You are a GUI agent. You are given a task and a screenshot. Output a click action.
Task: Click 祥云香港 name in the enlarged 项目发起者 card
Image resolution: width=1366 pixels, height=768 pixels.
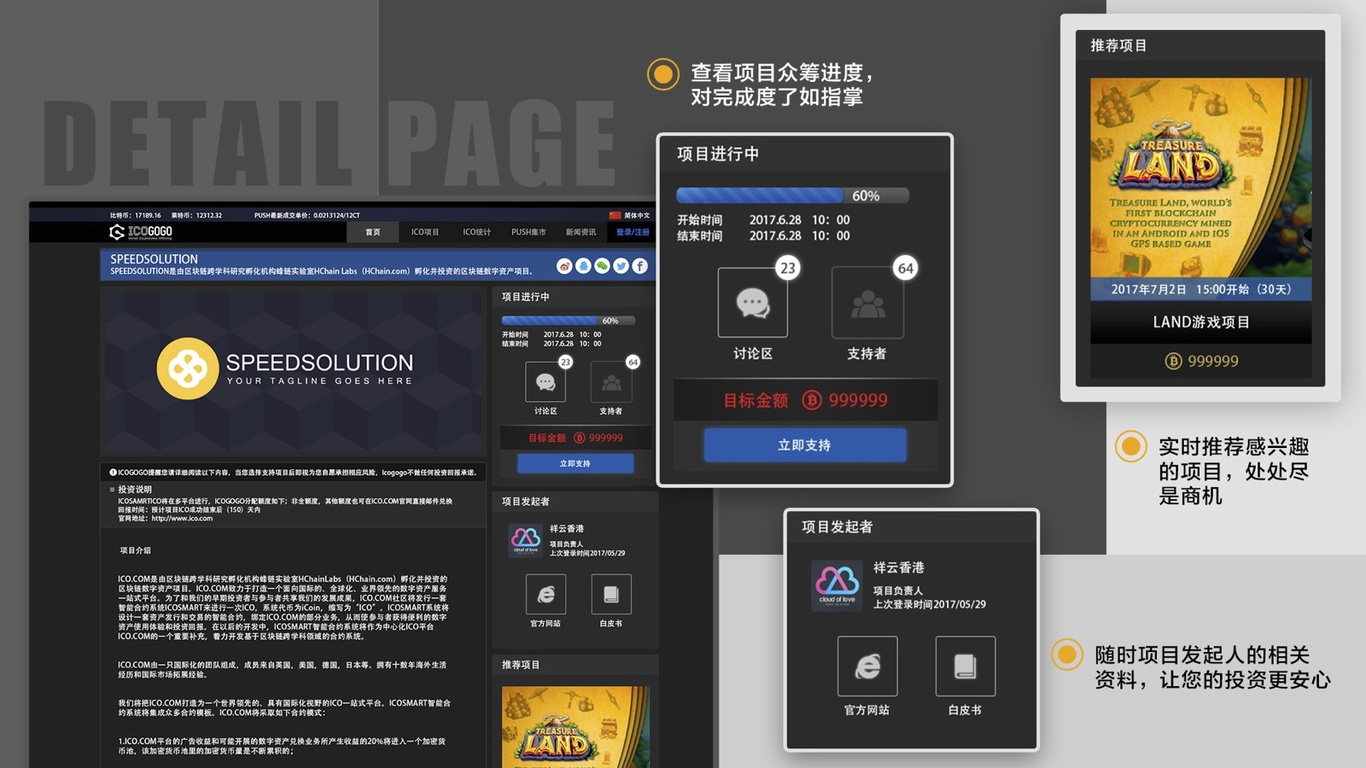click(899, 568)
